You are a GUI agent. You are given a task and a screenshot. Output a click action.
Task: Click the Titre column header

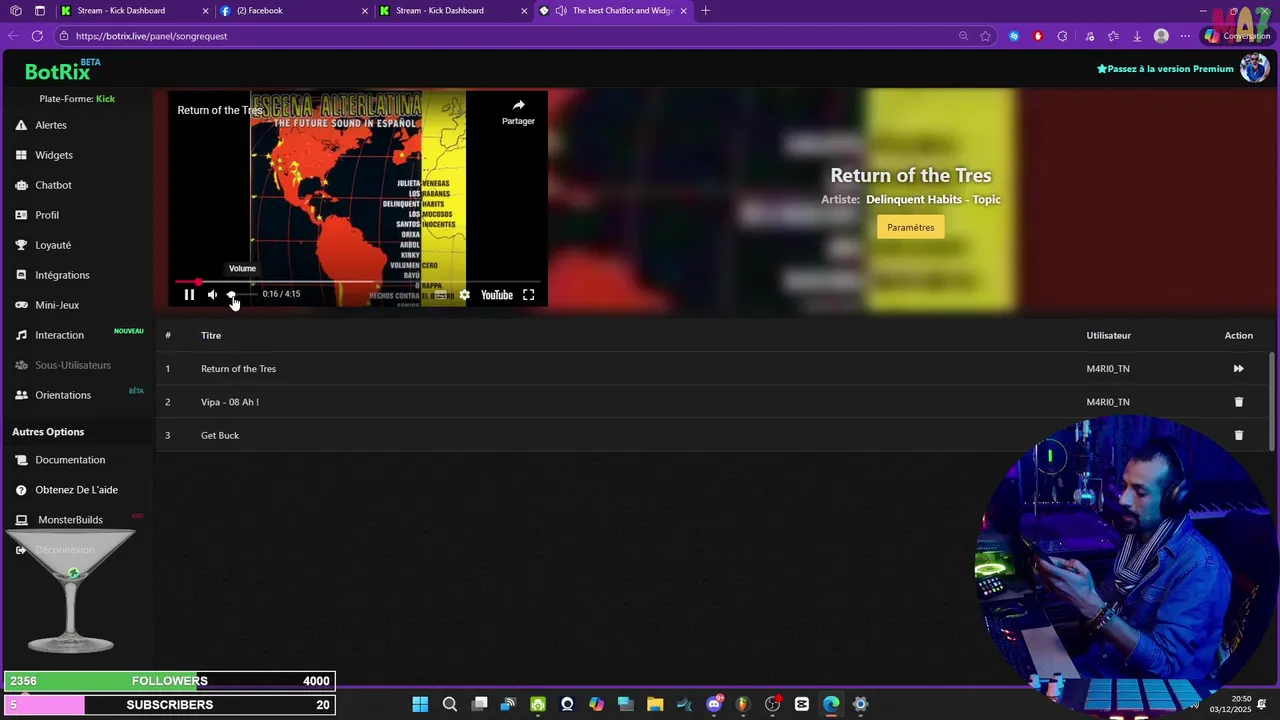coord(211,335)
